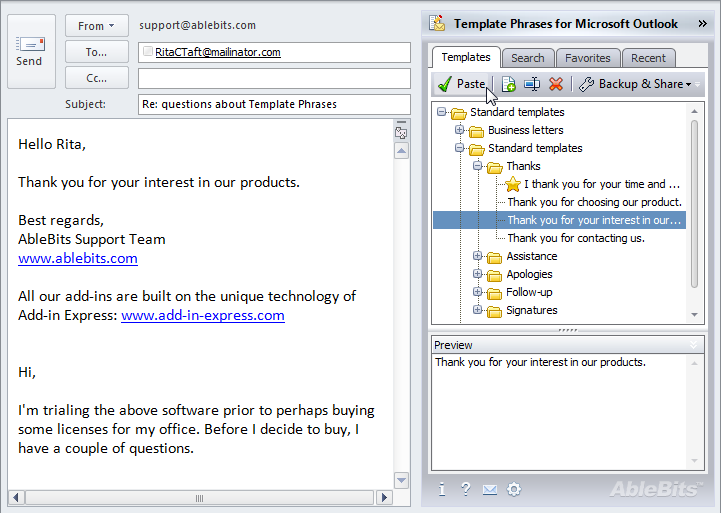Expand the Business letters folder
Viewport: 721px width, 513px height.
[459, 130]
